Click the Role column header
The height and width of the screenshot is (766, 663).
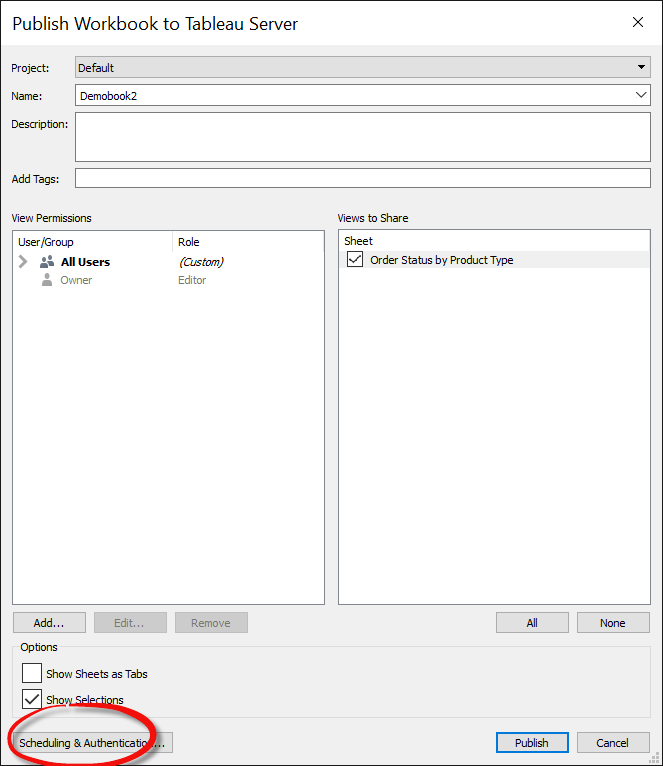point(189,242)
